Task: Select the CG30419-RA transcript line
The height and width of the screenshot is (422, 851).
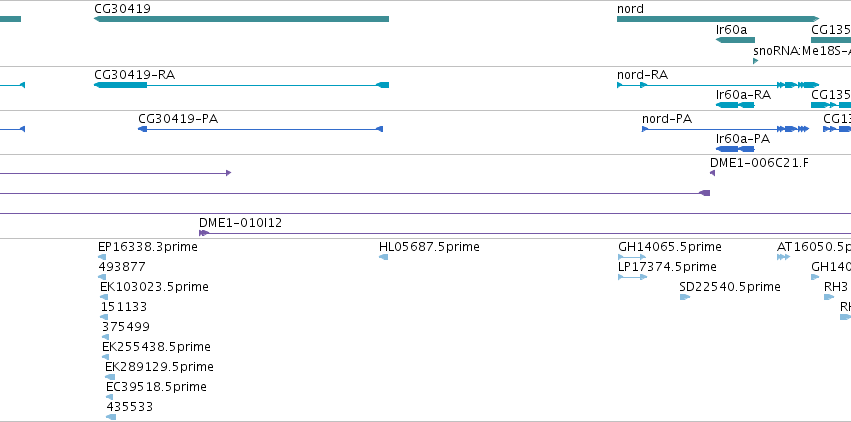Action: (x=242, y=85)
